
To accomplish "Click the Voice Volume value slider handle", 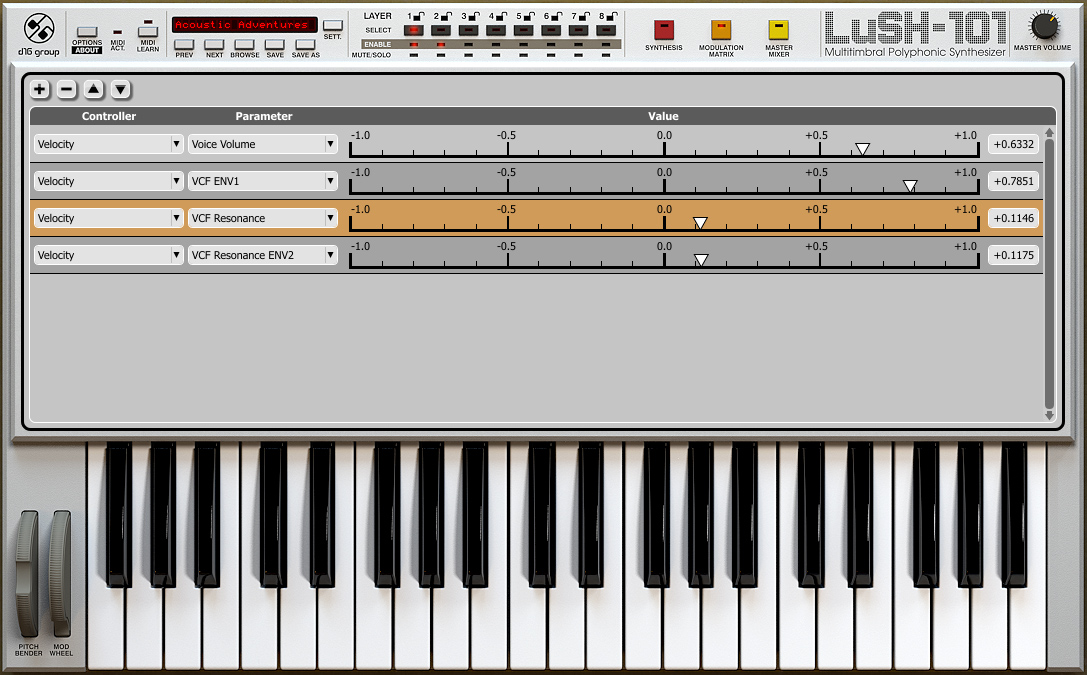I will point(862,149).
